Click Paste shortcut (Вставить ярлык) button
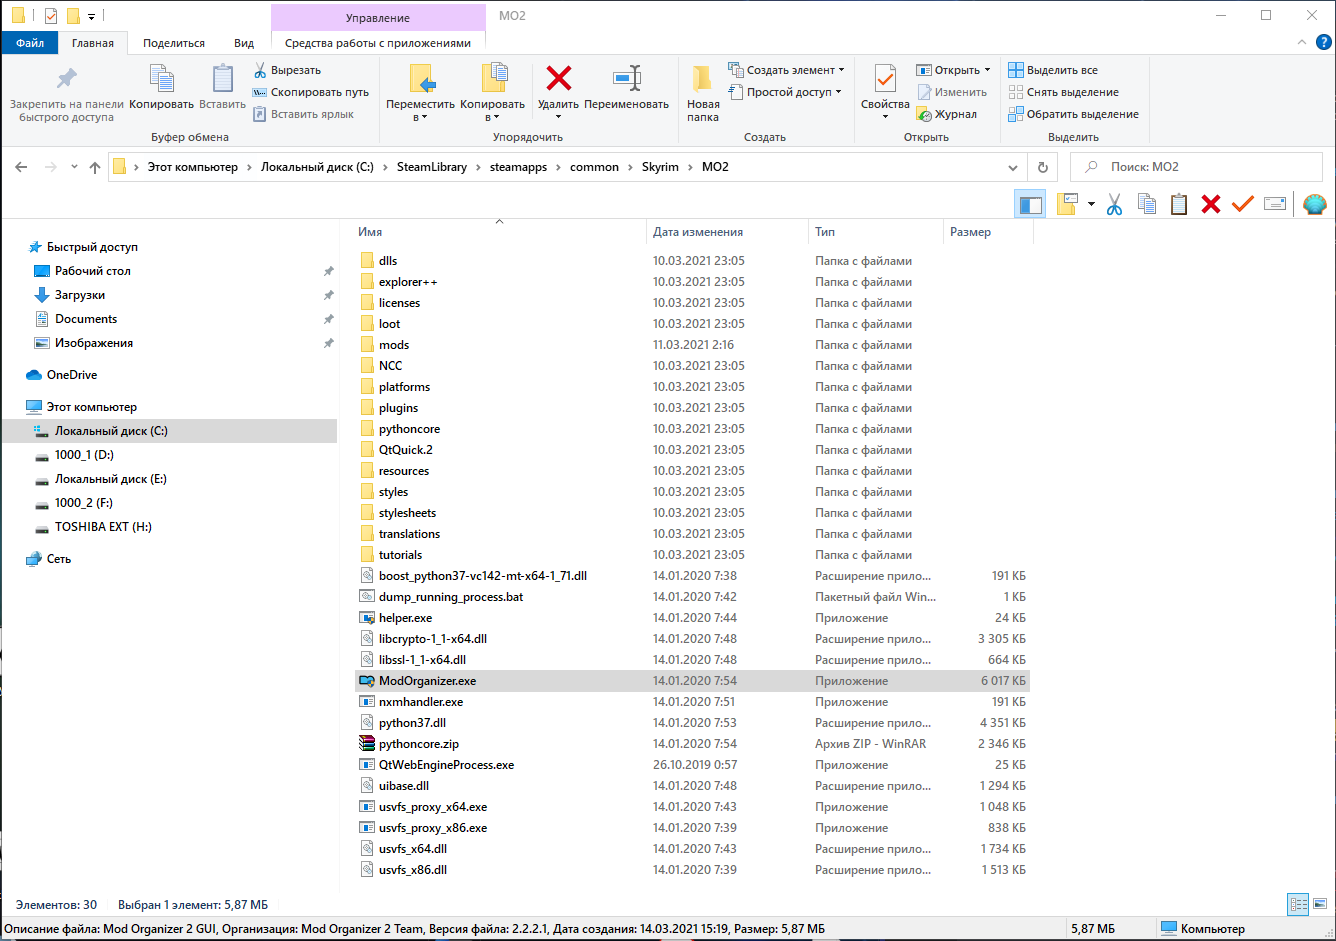The image size is (1336, 941). point(301,114)
